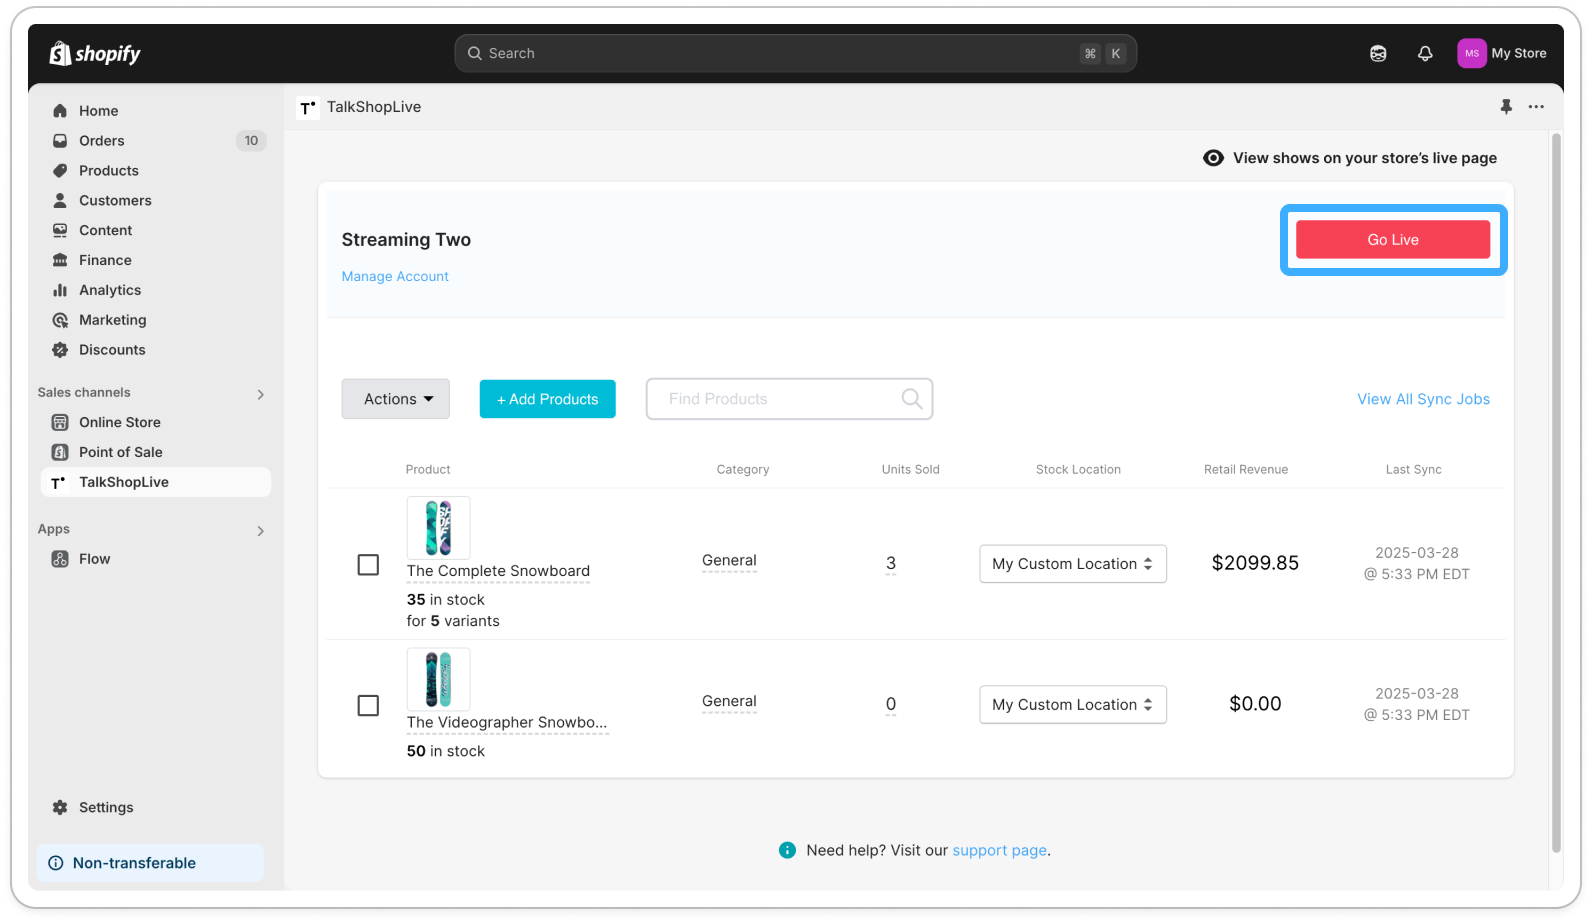Pin the TalkShopLive app
This screenshot has width=1592, height=923.
click(1506, 107)
